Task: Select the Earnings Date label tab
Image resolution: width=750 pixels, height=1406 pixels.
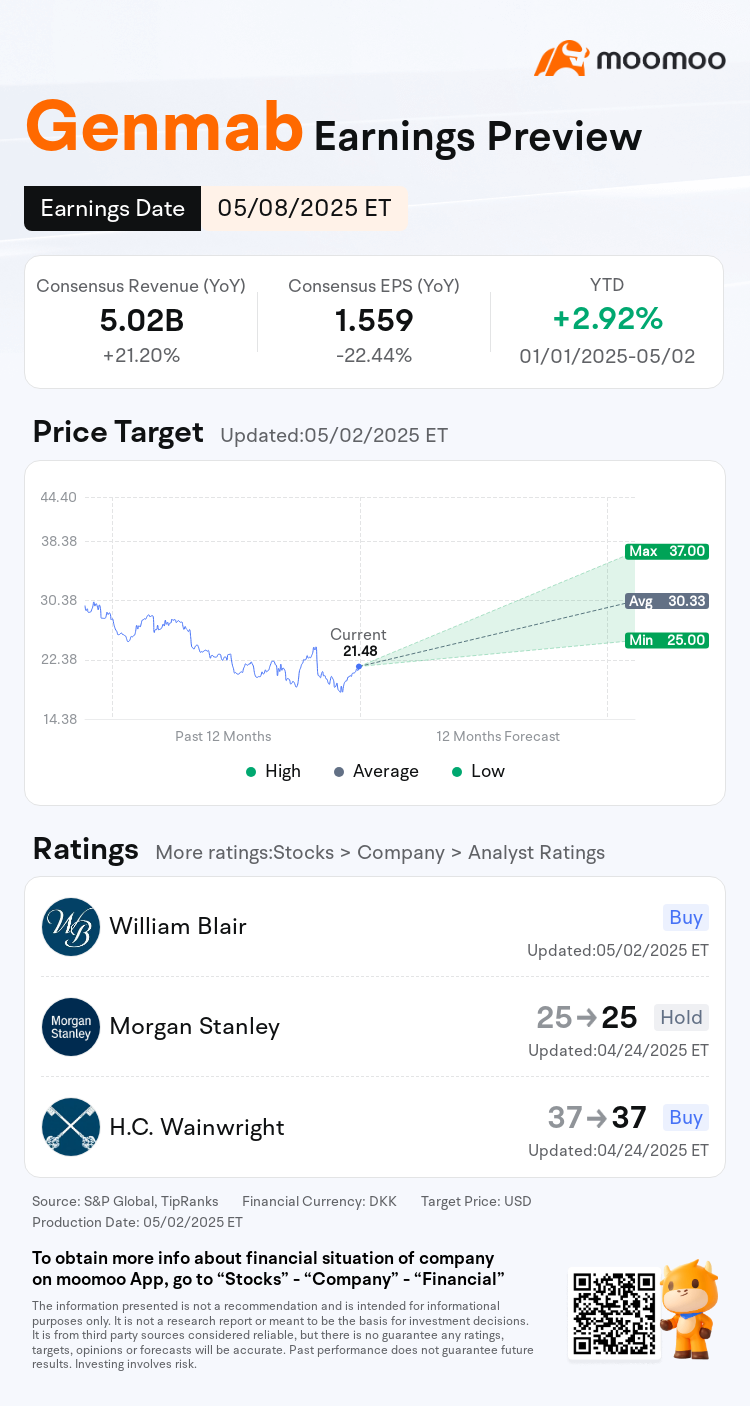Action: click(112, 208)
